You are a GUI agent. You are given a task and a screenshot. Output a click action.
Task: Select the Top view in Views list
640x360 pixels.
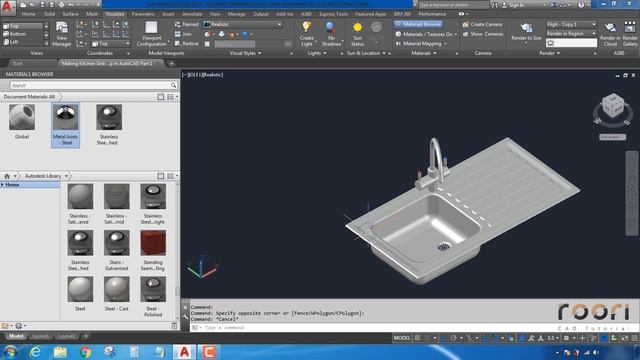click(x=22, y=26)
